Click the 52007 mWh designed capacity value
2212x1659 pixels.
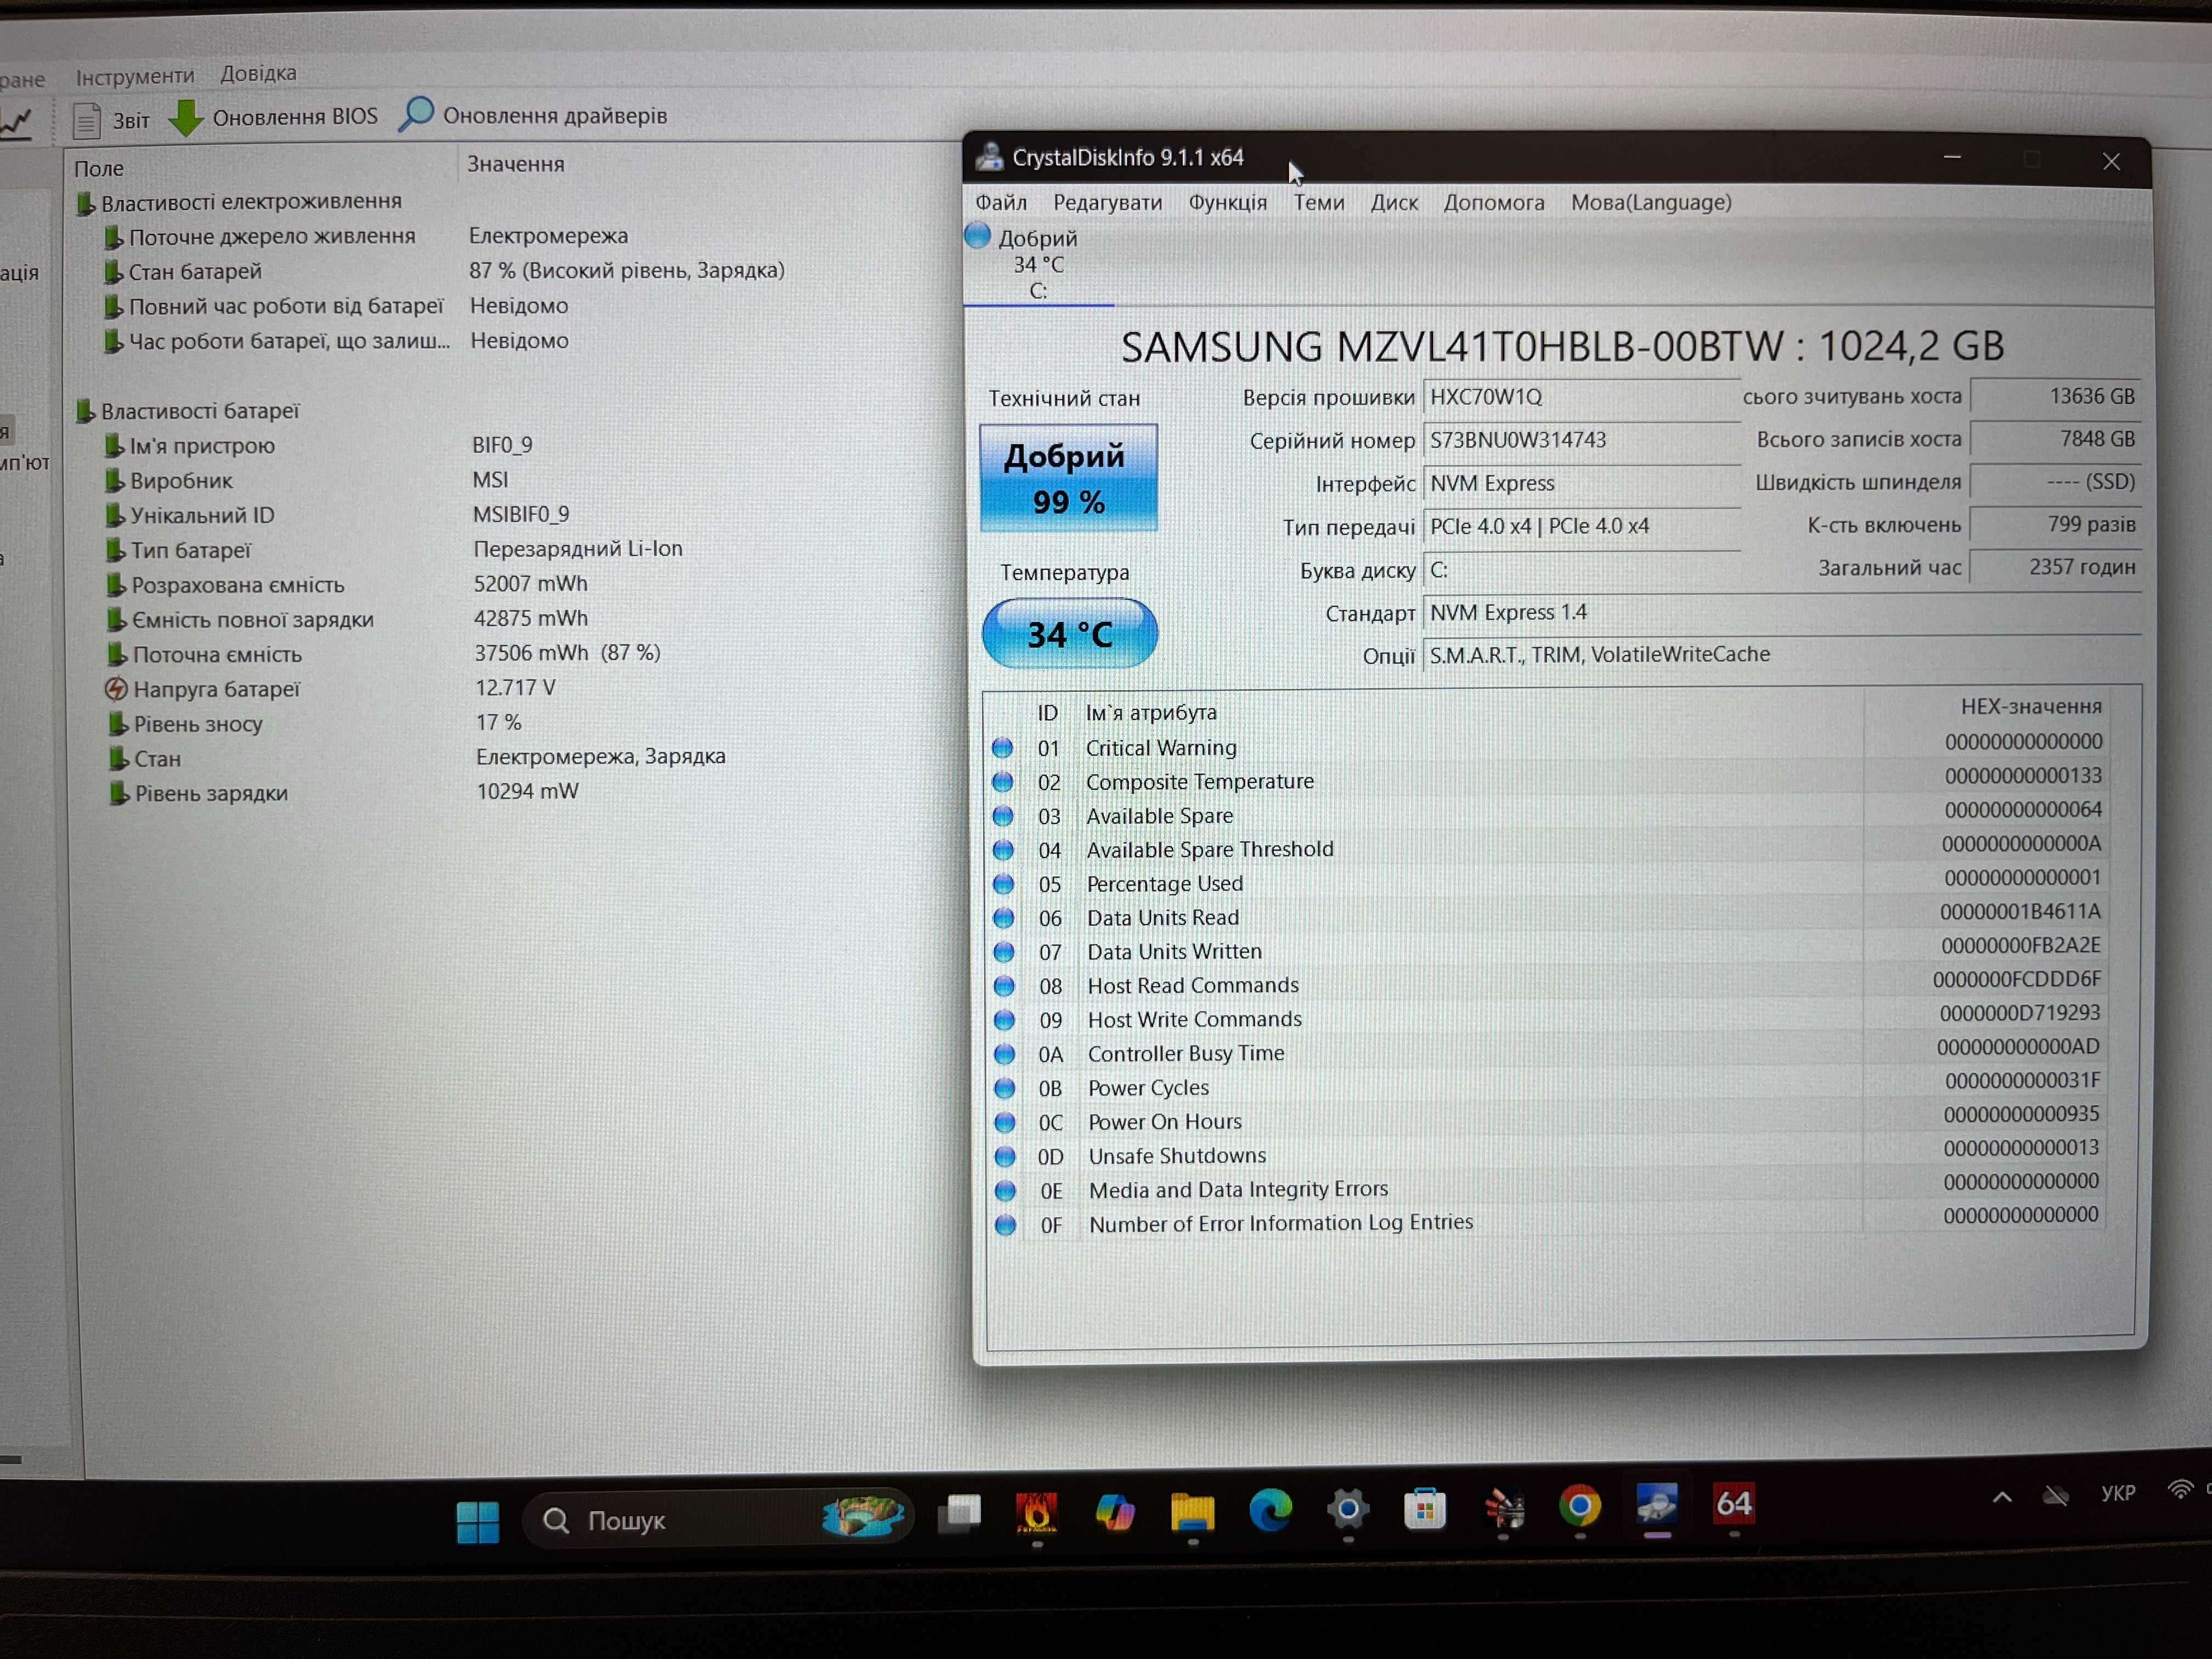click(530, 583)
